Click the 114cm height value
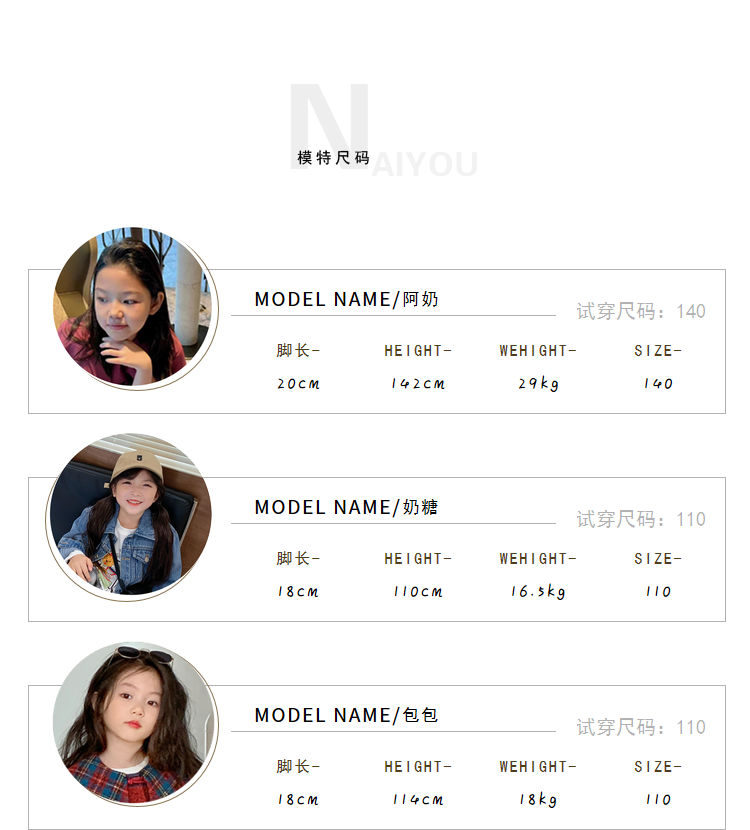The image size is (750, 830). pyautogui.click(x=418, y=800)
